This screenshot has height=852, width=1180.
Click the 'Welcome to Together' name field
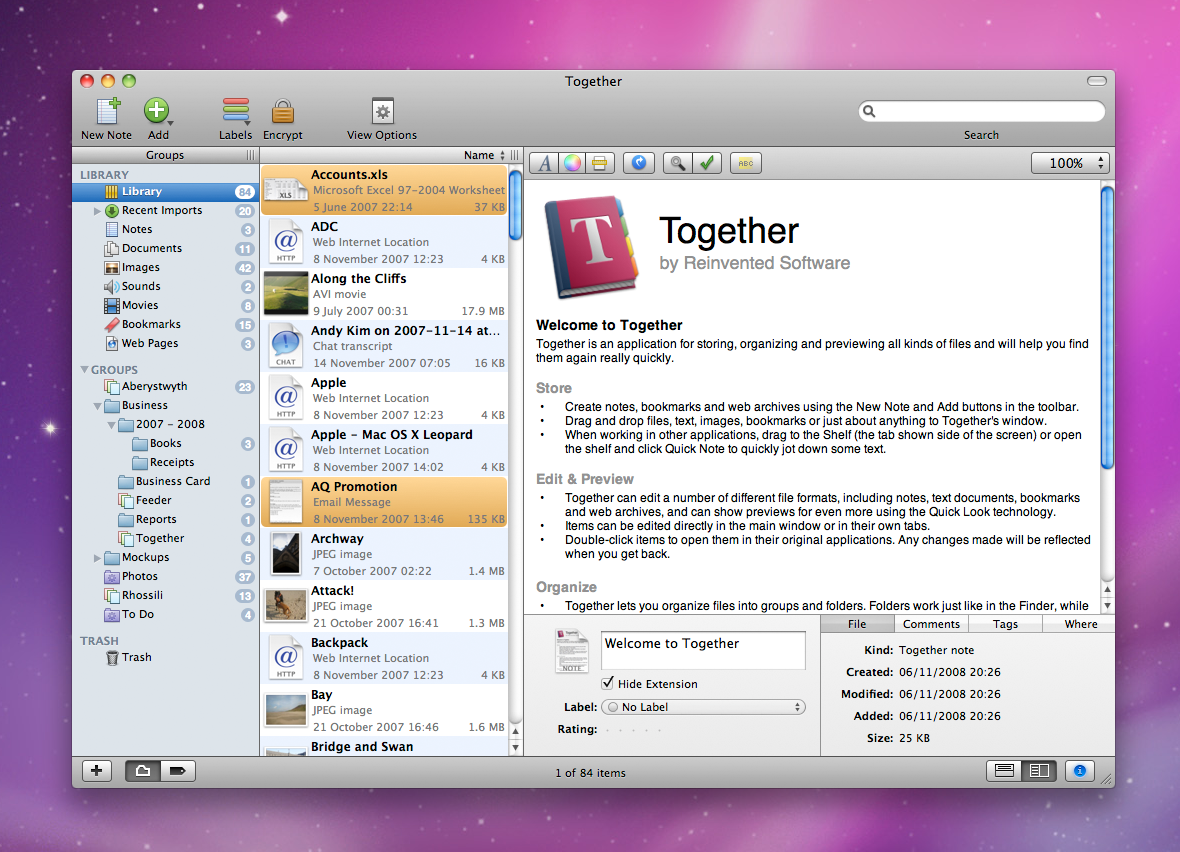(703, 650)
